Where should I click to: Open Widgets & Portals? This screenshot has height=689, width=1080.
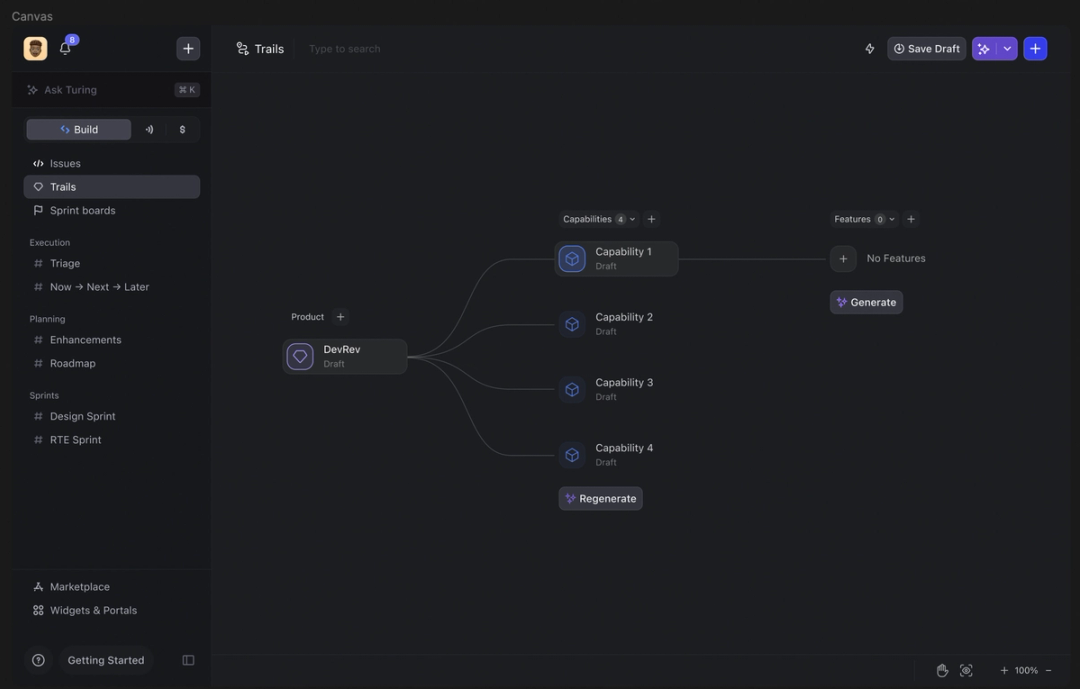pos(112,610)
